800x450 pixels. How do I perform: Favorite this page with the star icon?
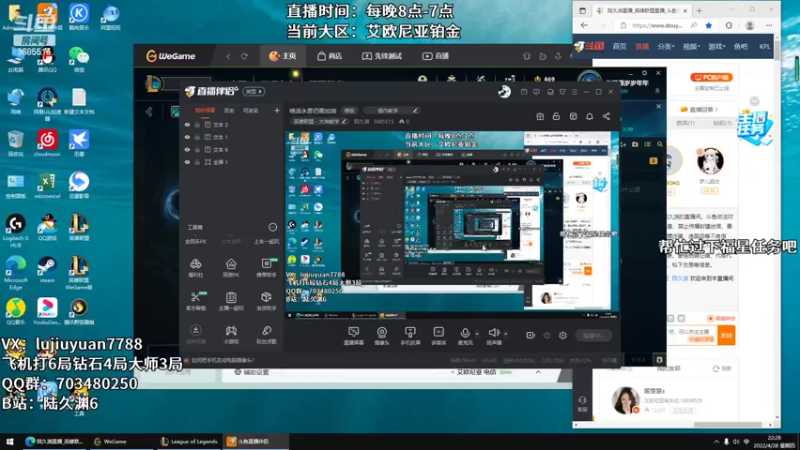tap(709, 26)
